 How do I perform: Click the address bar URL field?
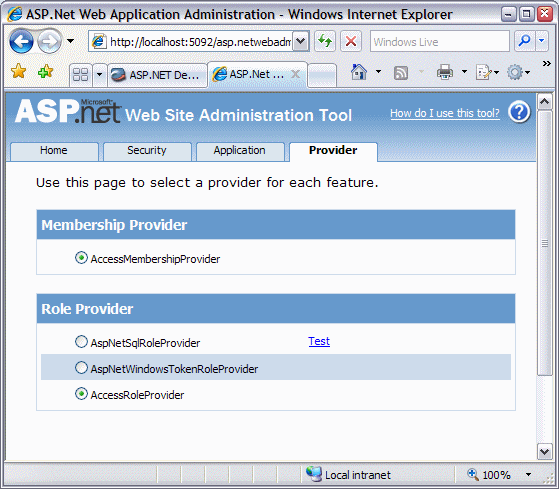(191, 42)
